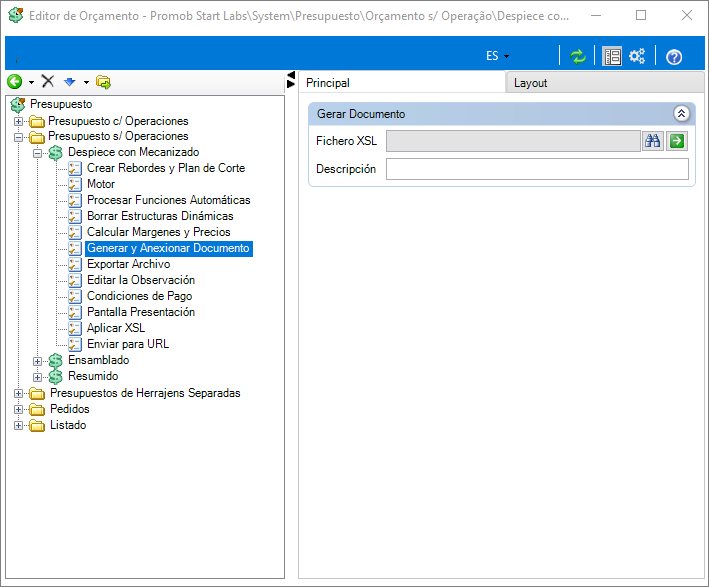Click the Aplicar XSL operation icon
This screenshot has height=587, width=709.
(x=75, y=328)
